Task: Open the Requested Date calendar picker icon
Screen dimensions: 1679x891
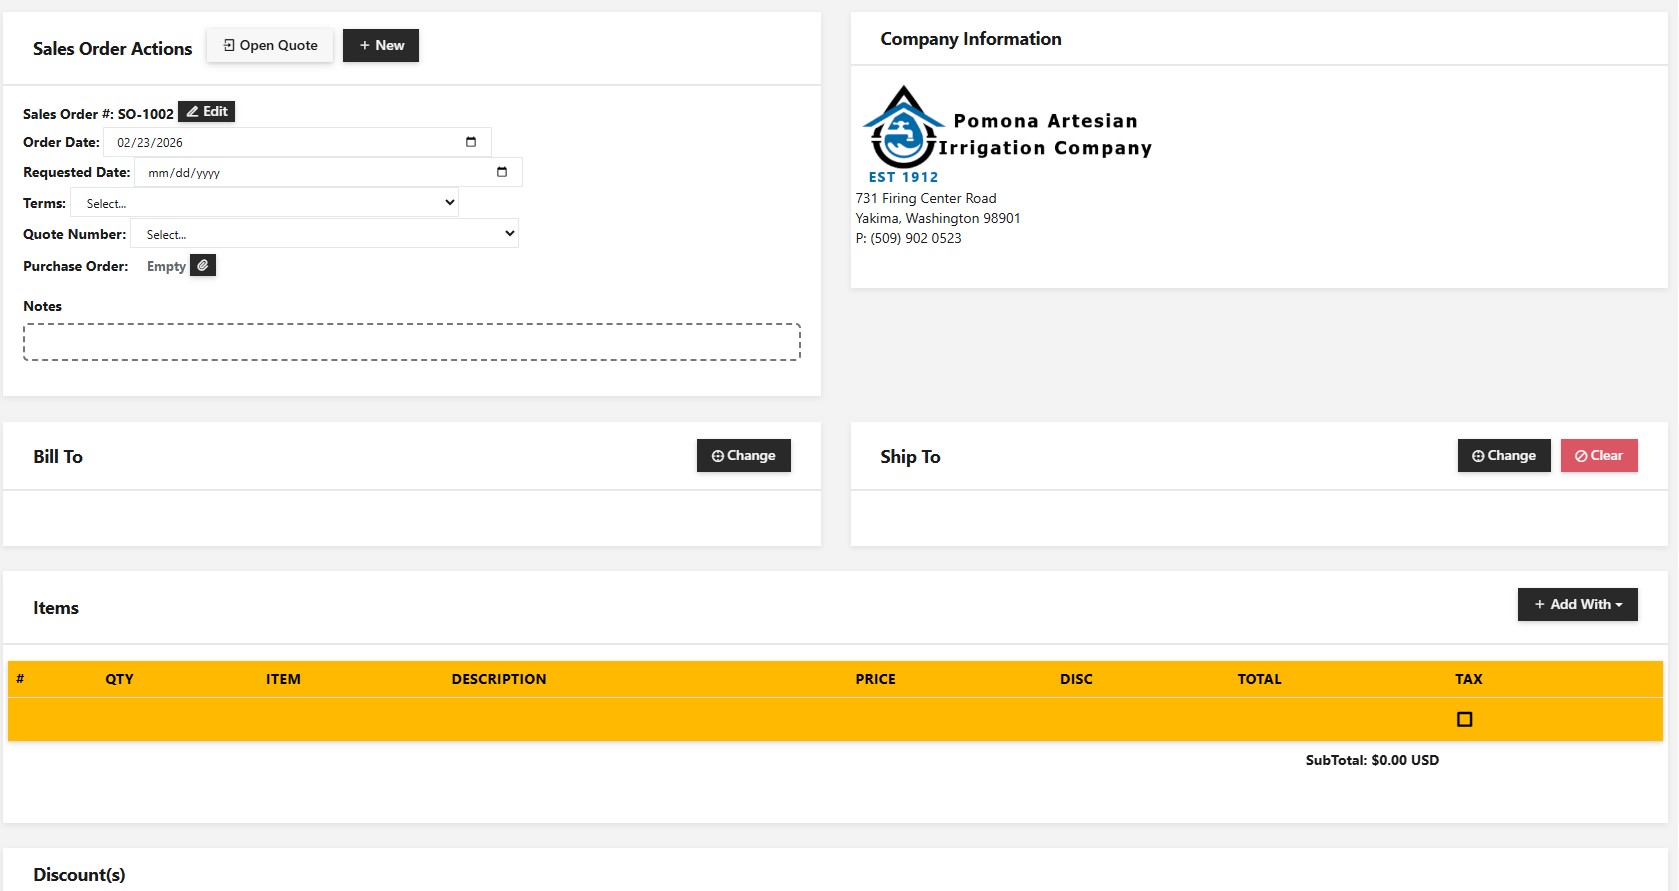Action: click(502, 172)
